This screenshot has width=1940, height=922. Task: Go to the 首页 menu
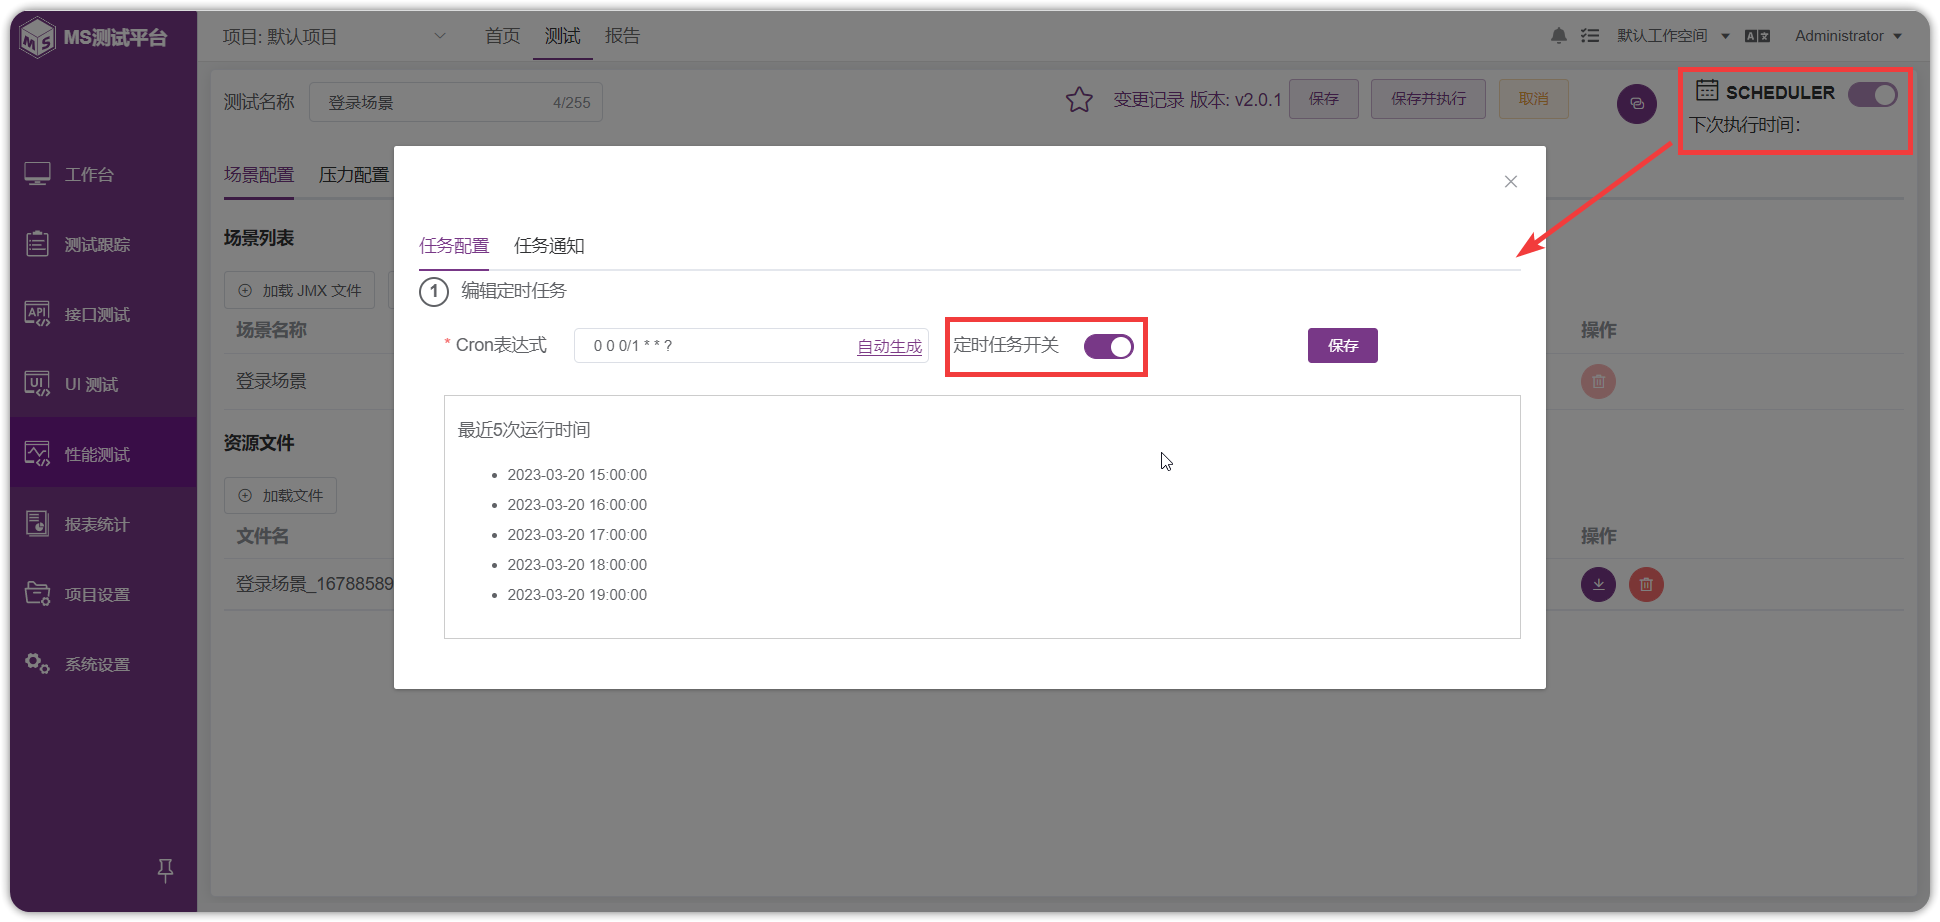coord(503,36)
